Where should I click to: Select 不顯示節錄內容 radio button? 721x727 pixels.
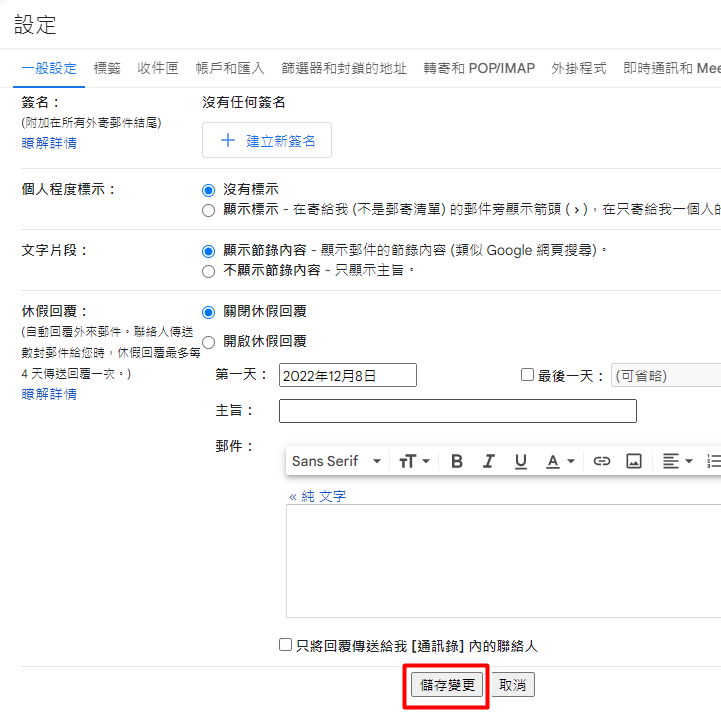coord(209,271)
